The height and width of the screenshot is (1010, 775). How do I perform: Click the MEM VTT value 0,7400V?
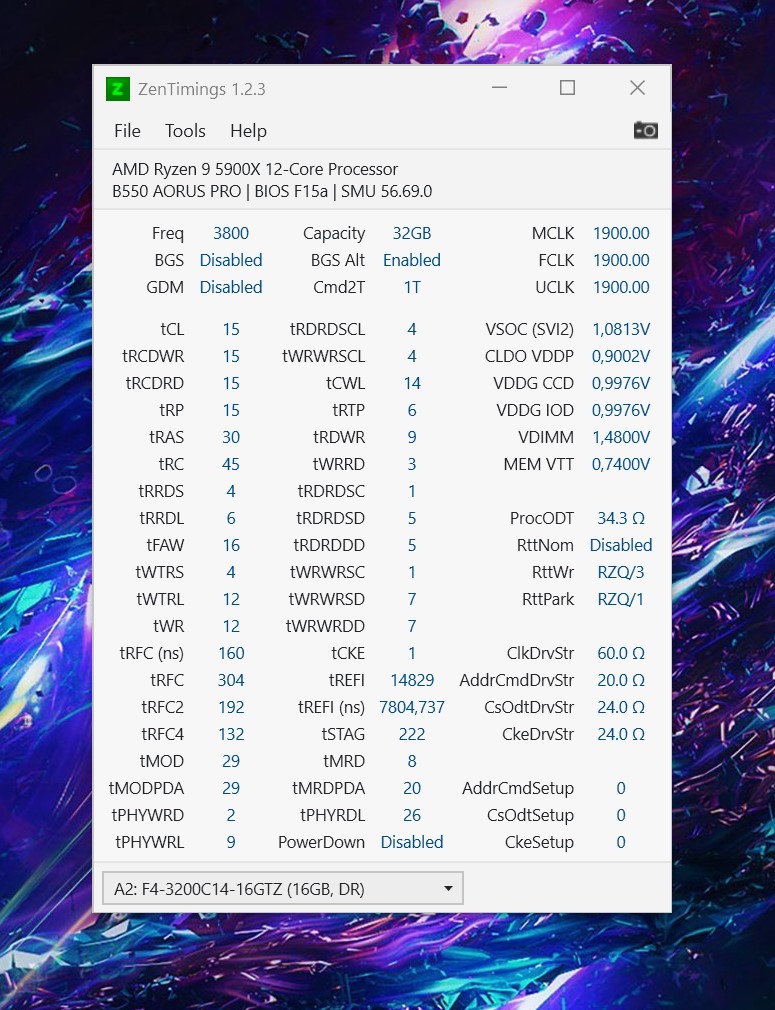621,464
